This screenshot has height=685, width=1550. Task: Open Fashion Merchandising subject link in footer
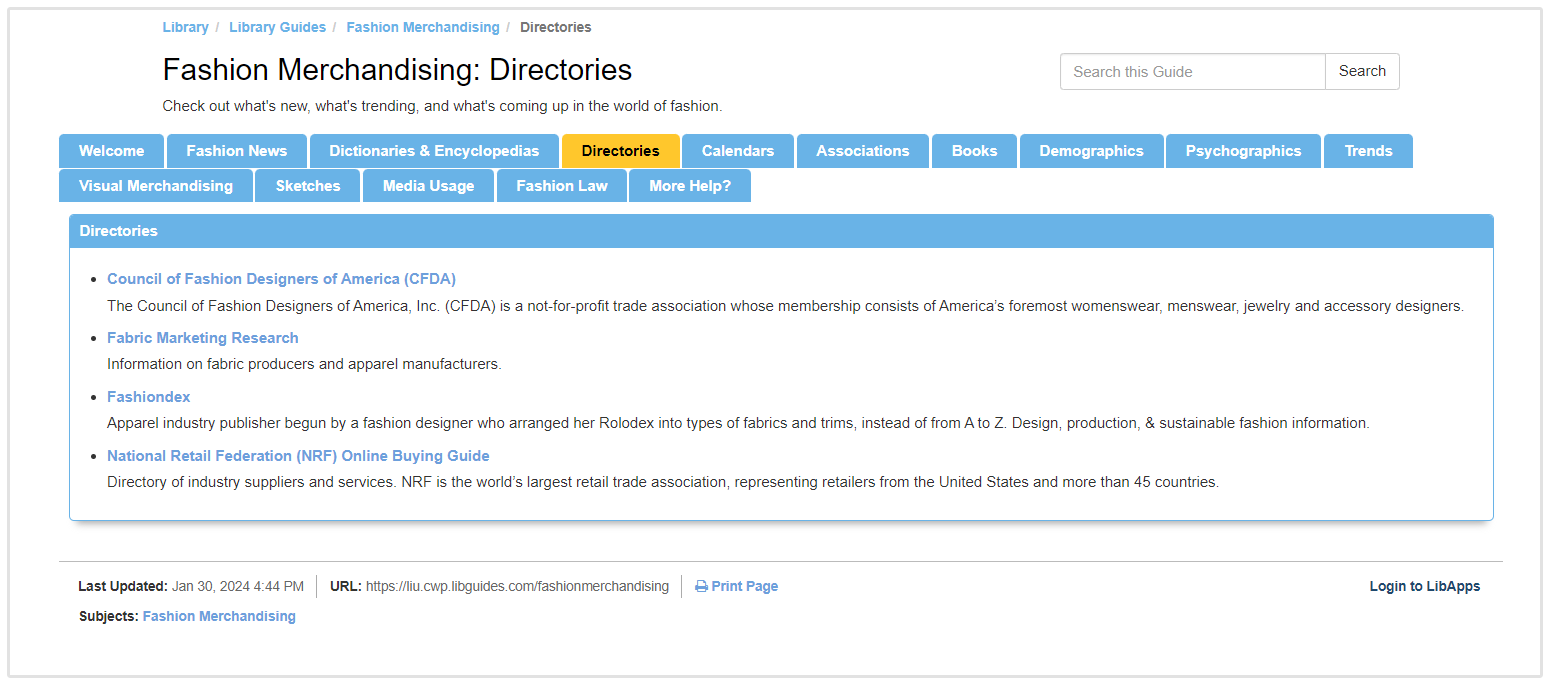point(219,617)
